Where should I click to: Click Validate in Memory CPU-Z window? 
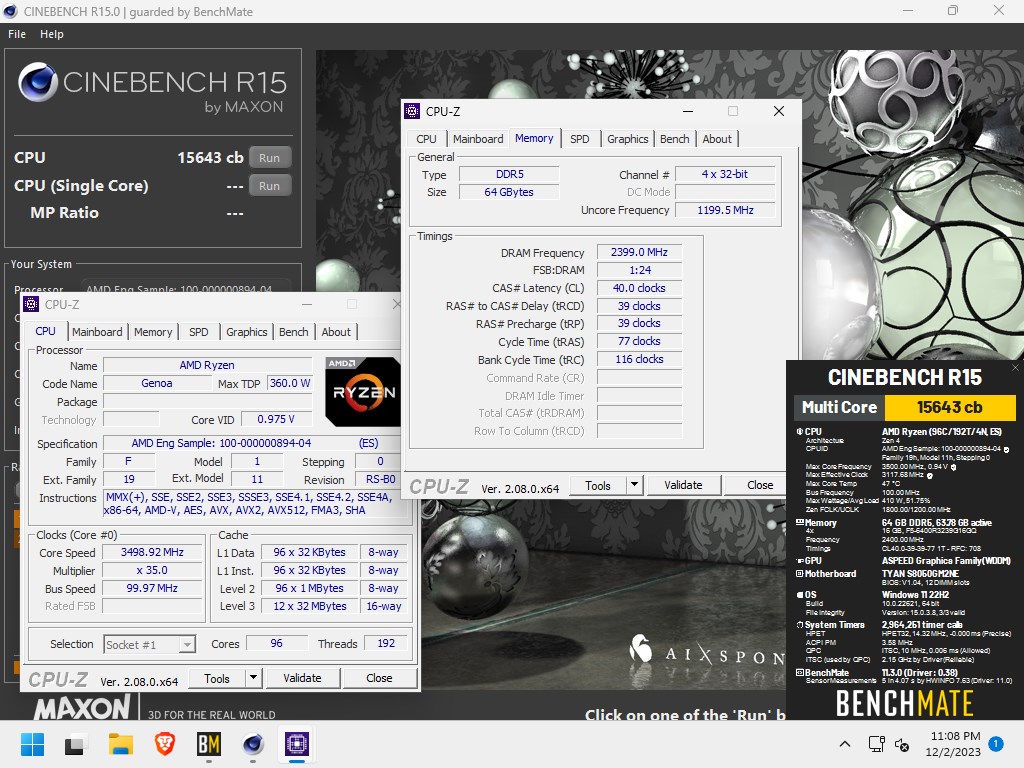[683, 485]
